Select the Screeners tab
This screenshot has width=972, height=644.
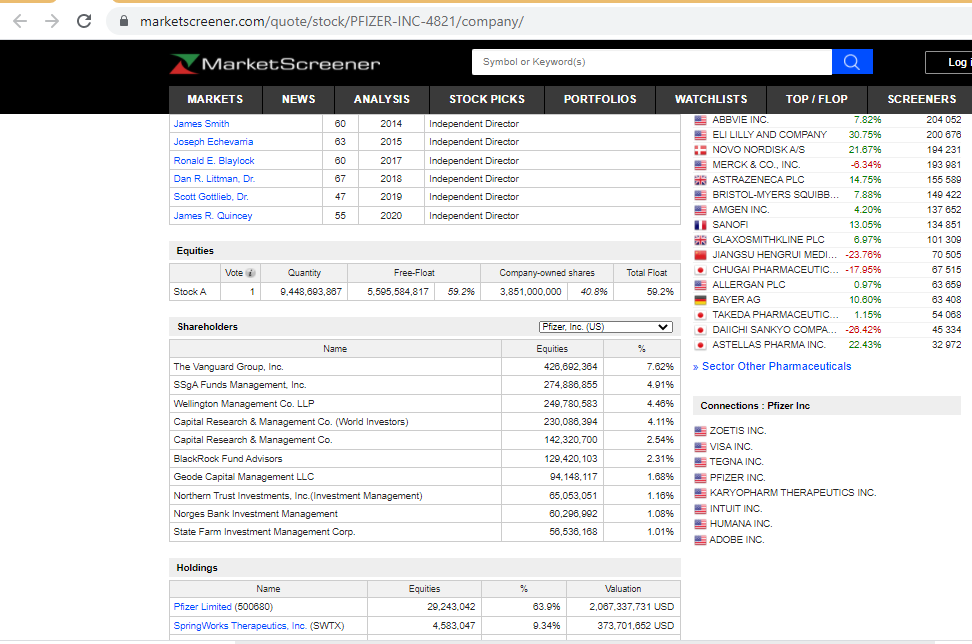click(x=921, y=99)
